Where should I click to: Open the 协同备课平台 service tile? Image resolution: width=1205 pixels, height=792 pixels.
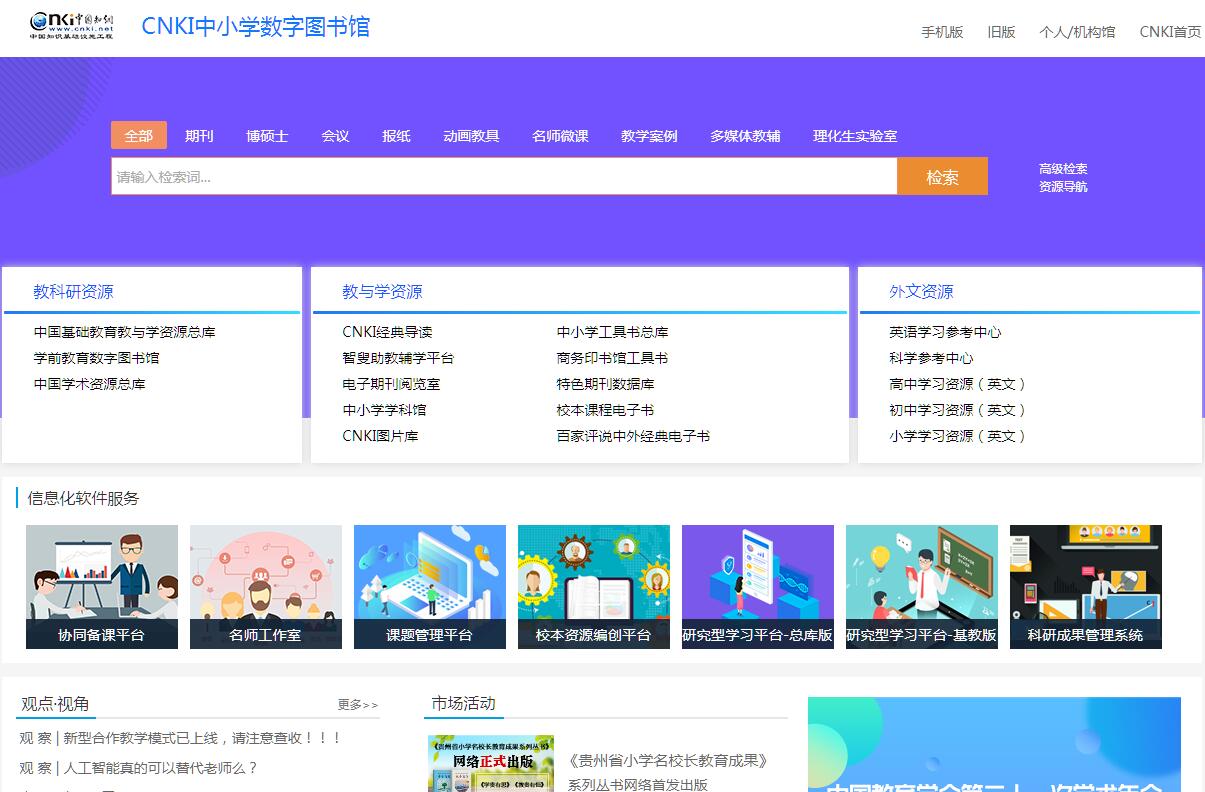click(x=102, y=587)
